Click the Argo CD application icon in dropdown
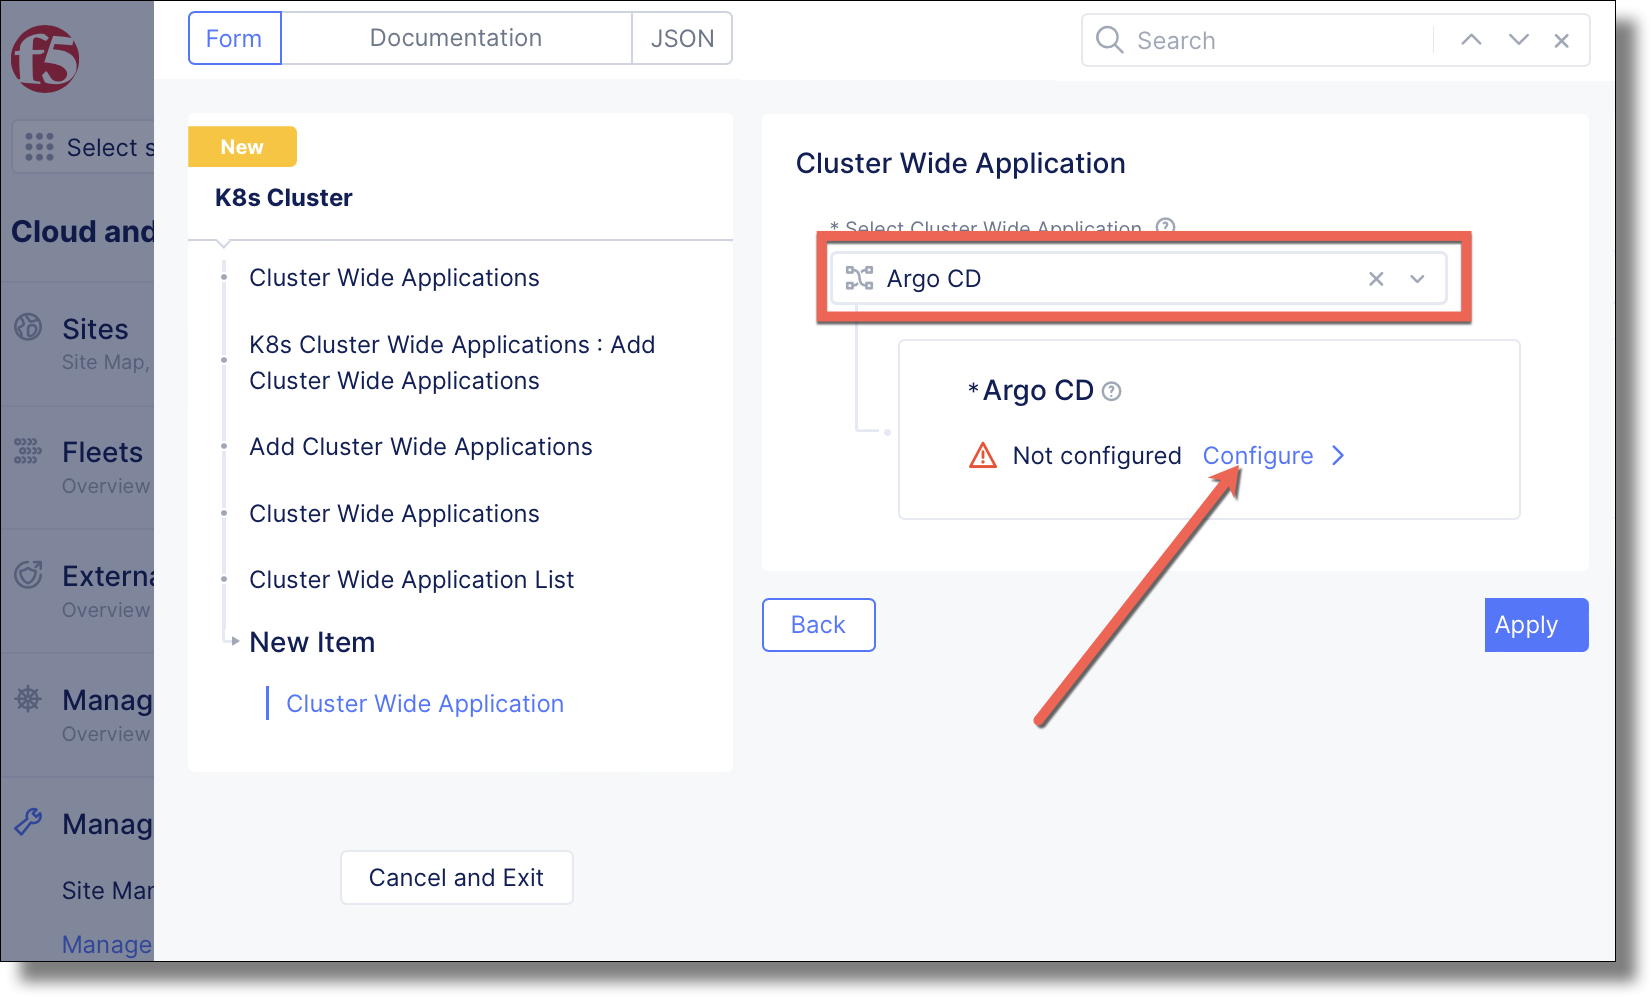 pos(859,278)
